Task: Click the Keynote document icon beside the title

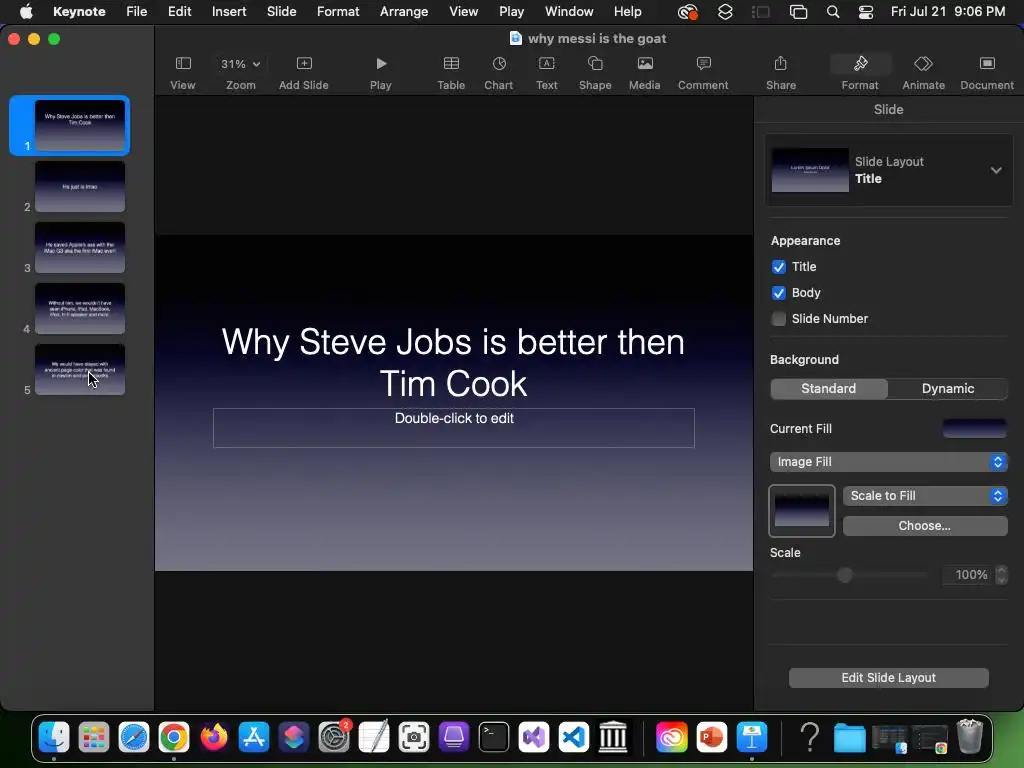Action: point(516,39)
